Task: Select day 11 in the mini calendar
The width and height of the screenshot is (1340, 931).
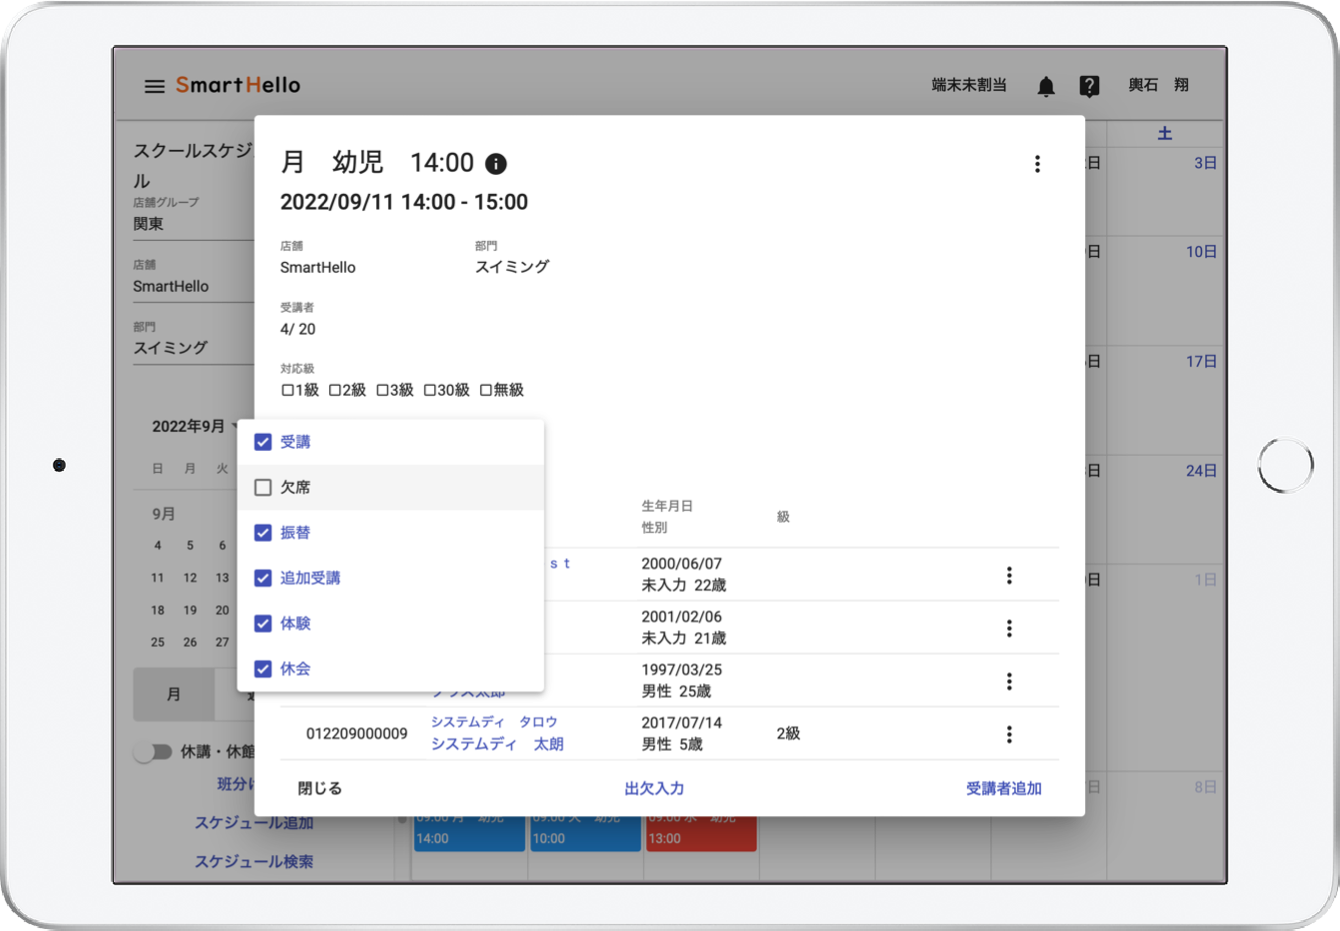Action: 158,578
